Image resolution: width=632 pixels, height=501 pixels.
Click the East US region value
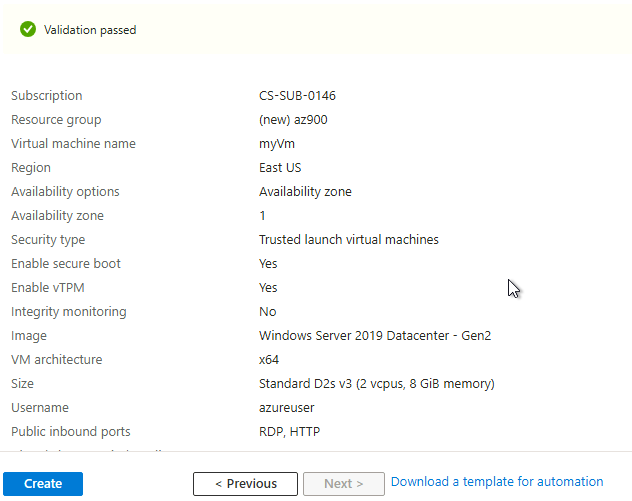tap(280, 168)
